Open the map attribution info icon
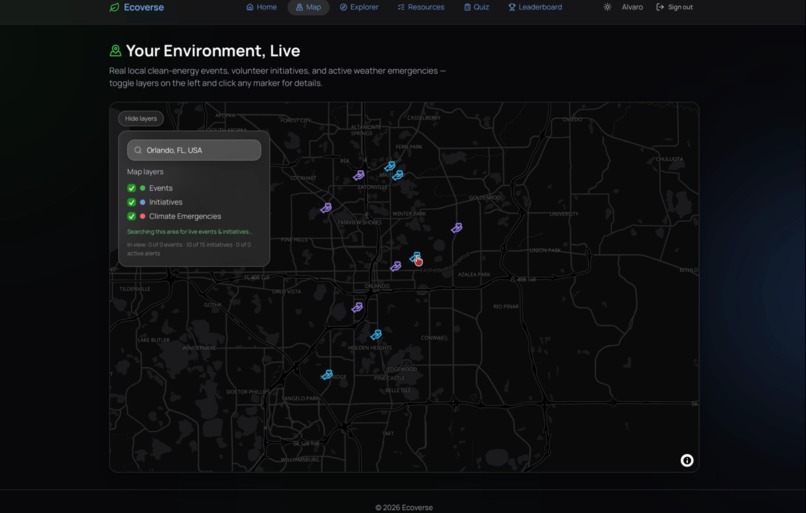Viewport: 806px width, 513px height. coord(687,460)
